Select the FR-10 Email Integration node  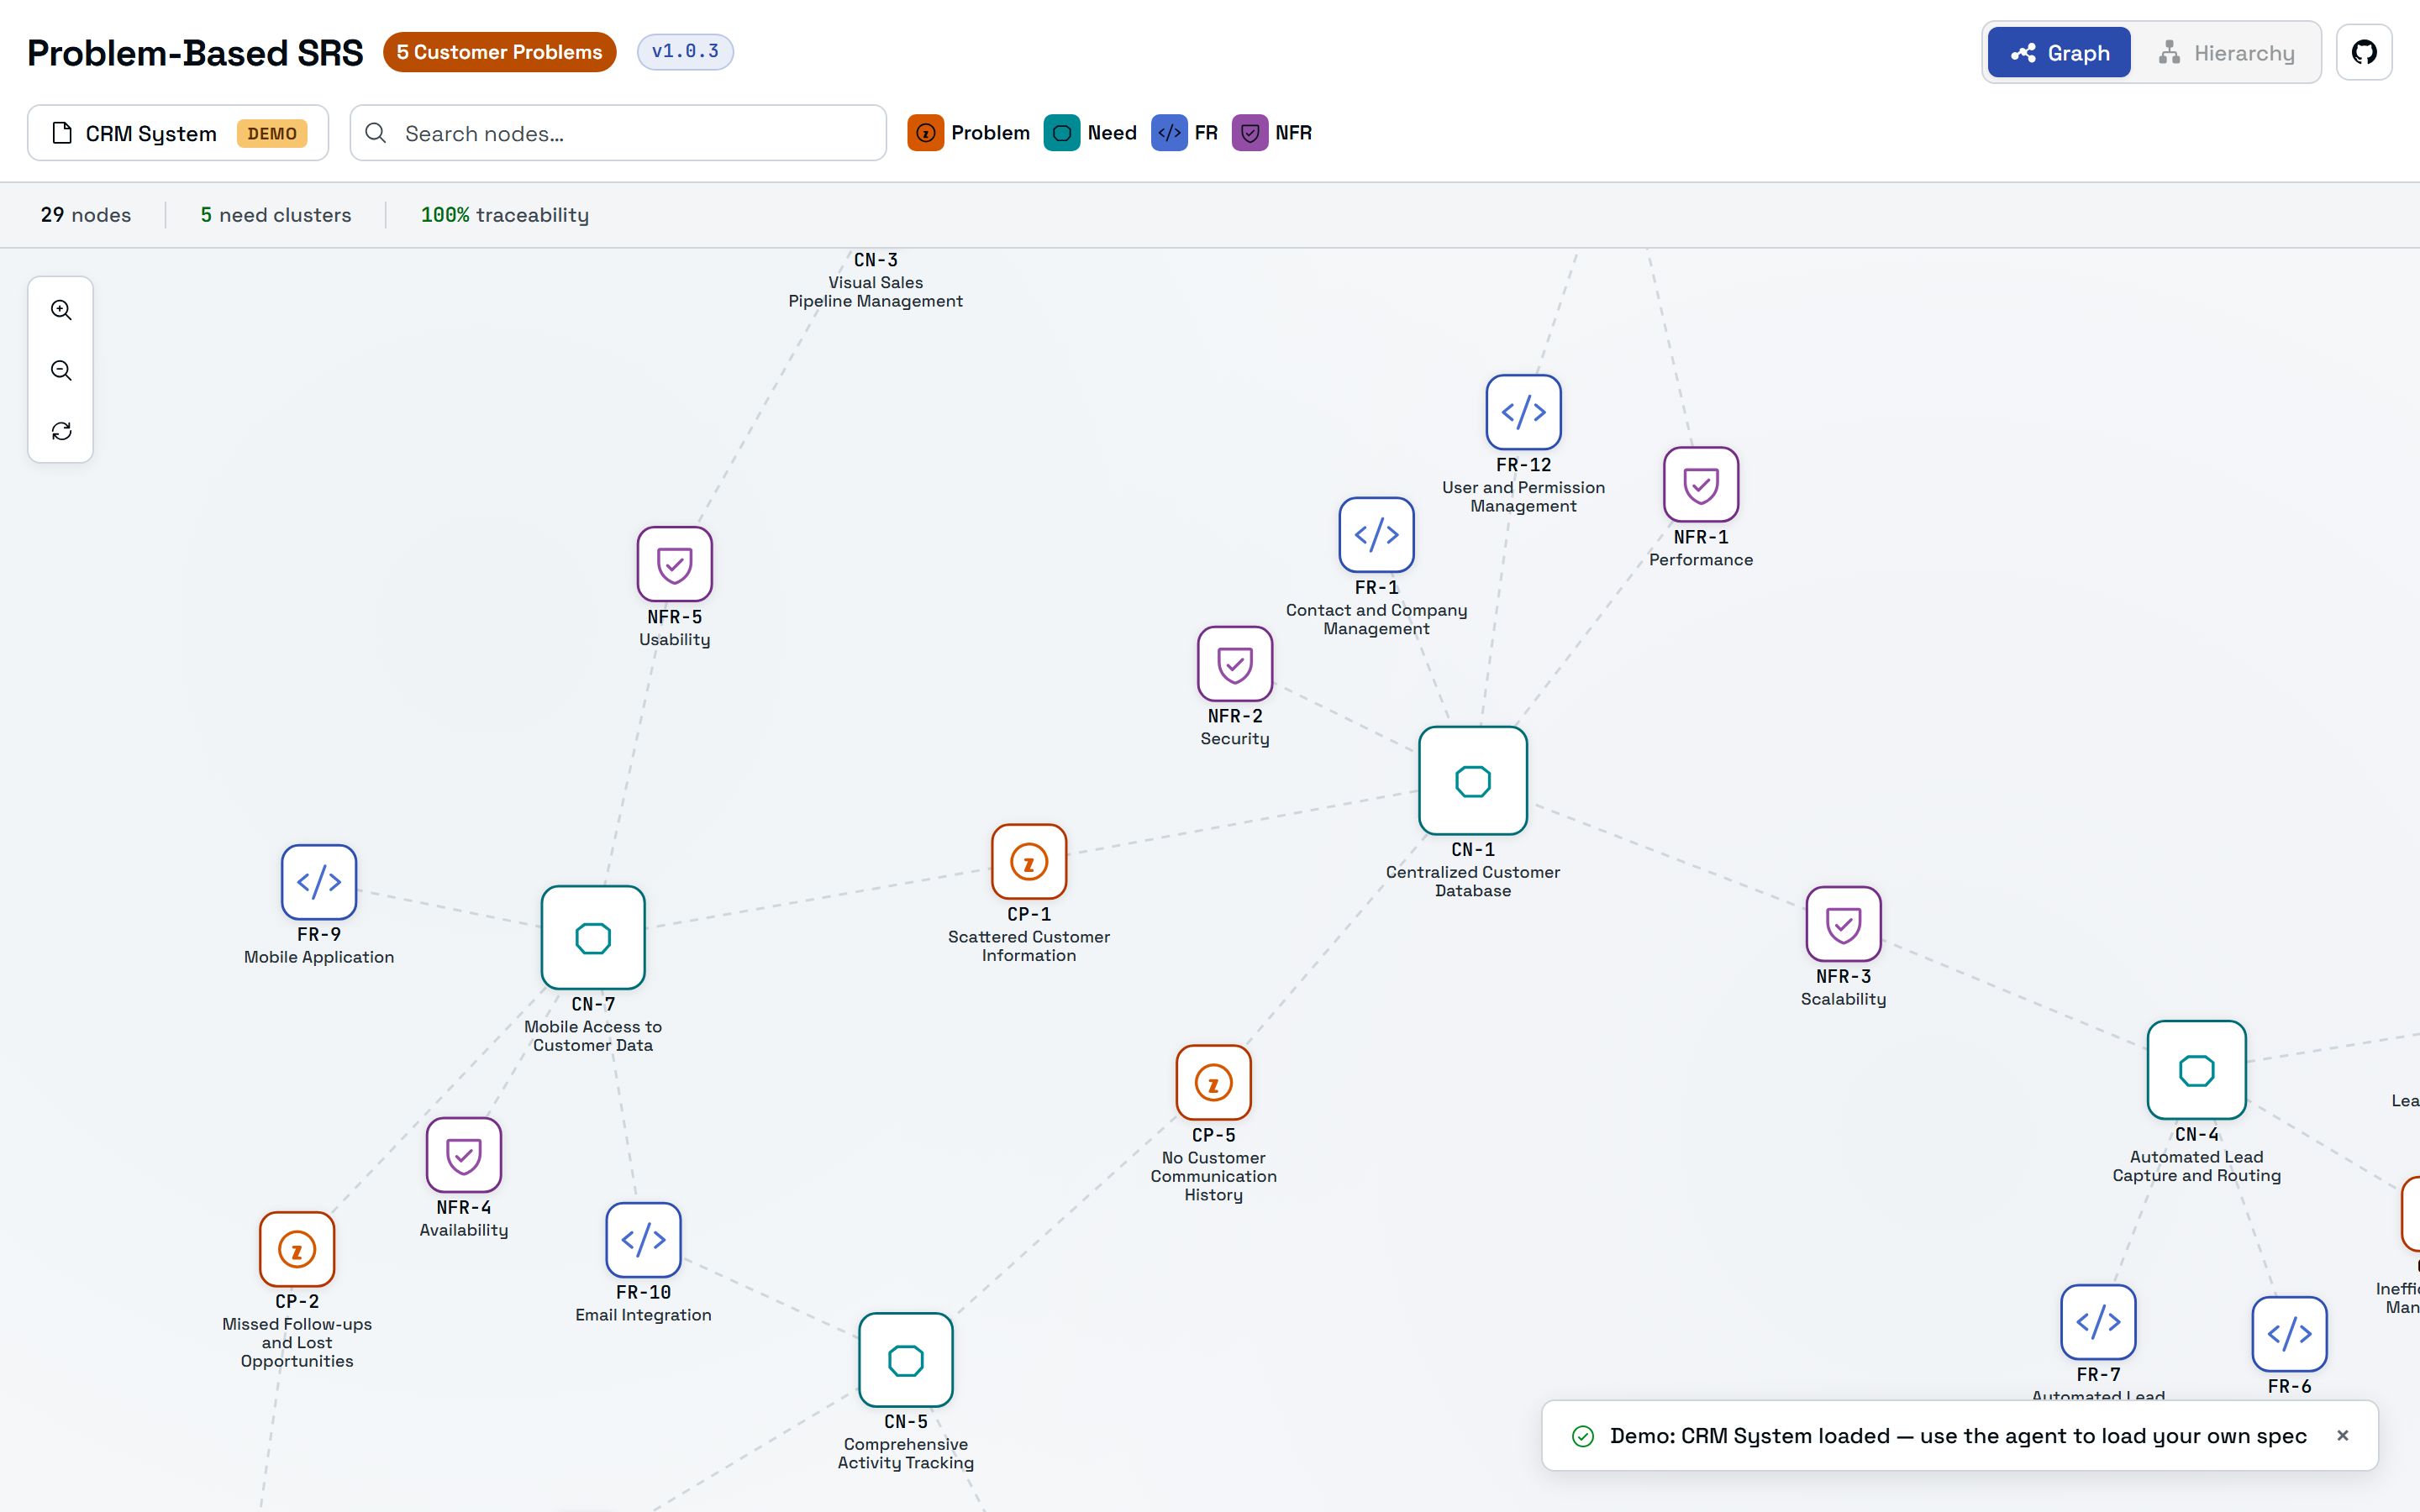(x=643, y=1240)
